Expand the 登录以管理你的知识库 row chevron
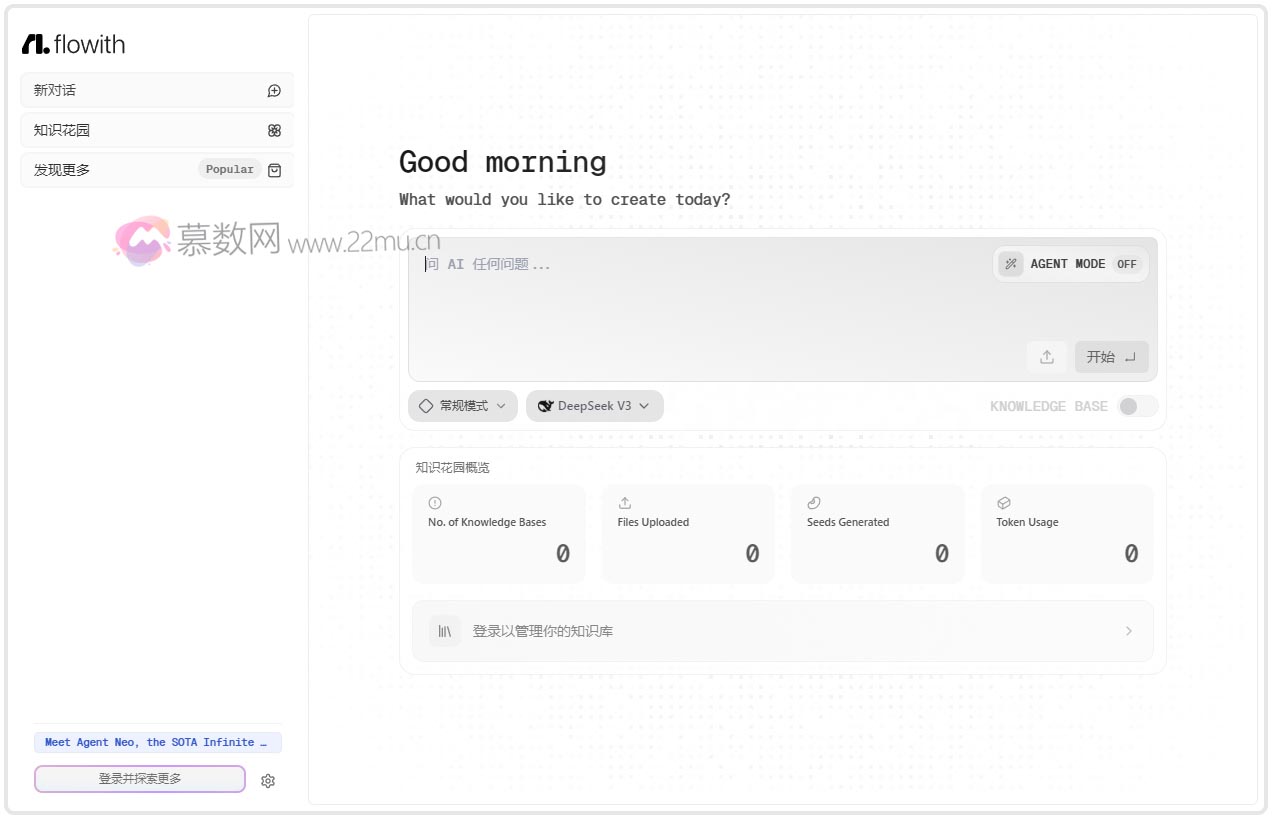This screenshot has height=819, width=1272. tap(1129, 631)
